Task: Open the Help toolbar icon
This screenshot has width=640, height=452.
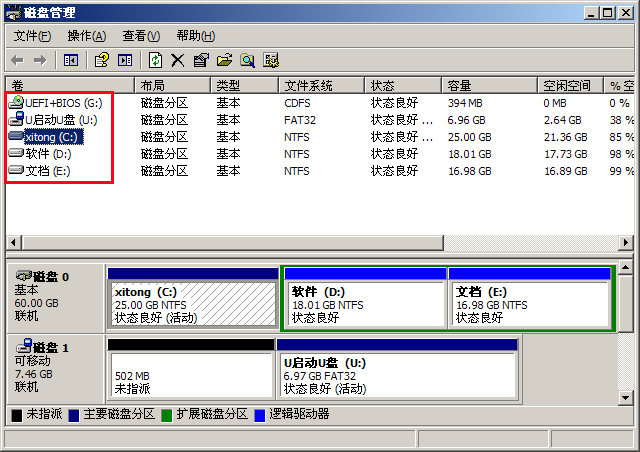Action: (102, 60)
